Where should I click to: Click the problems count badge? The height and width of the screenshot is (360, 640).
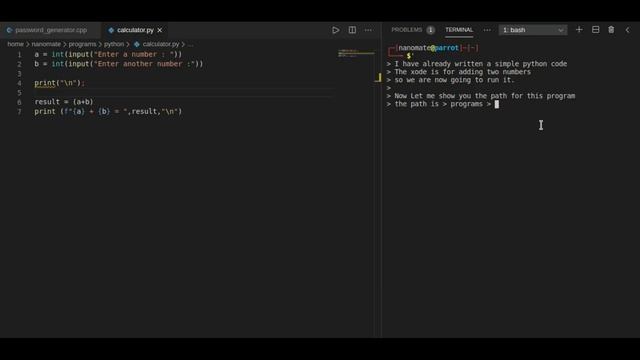[430, 30]
